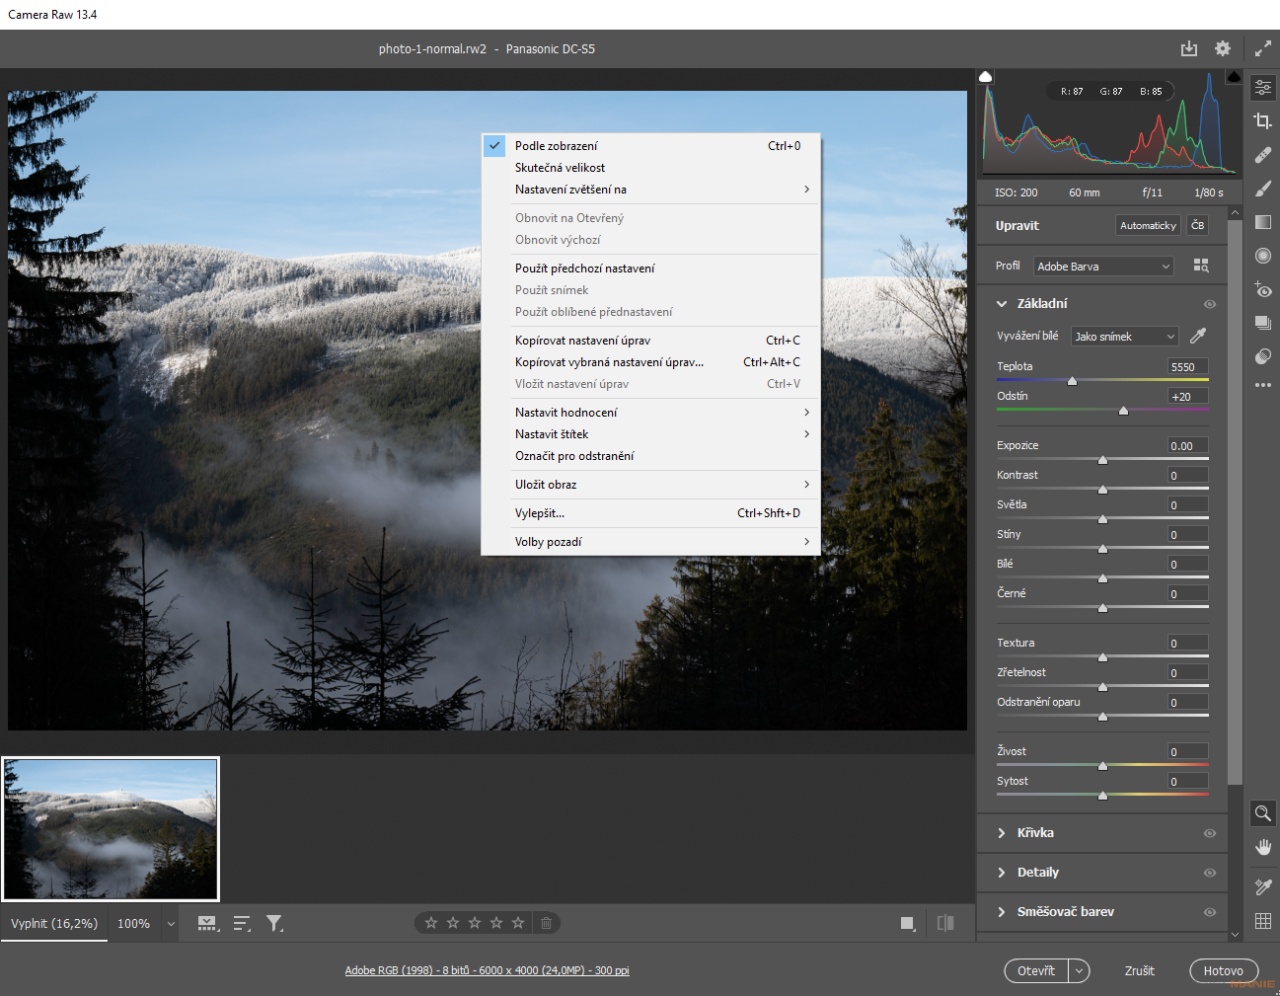Choose Uložit obraz from the context menu
This screenshot has height=996, width=1280.
point(547,484)
